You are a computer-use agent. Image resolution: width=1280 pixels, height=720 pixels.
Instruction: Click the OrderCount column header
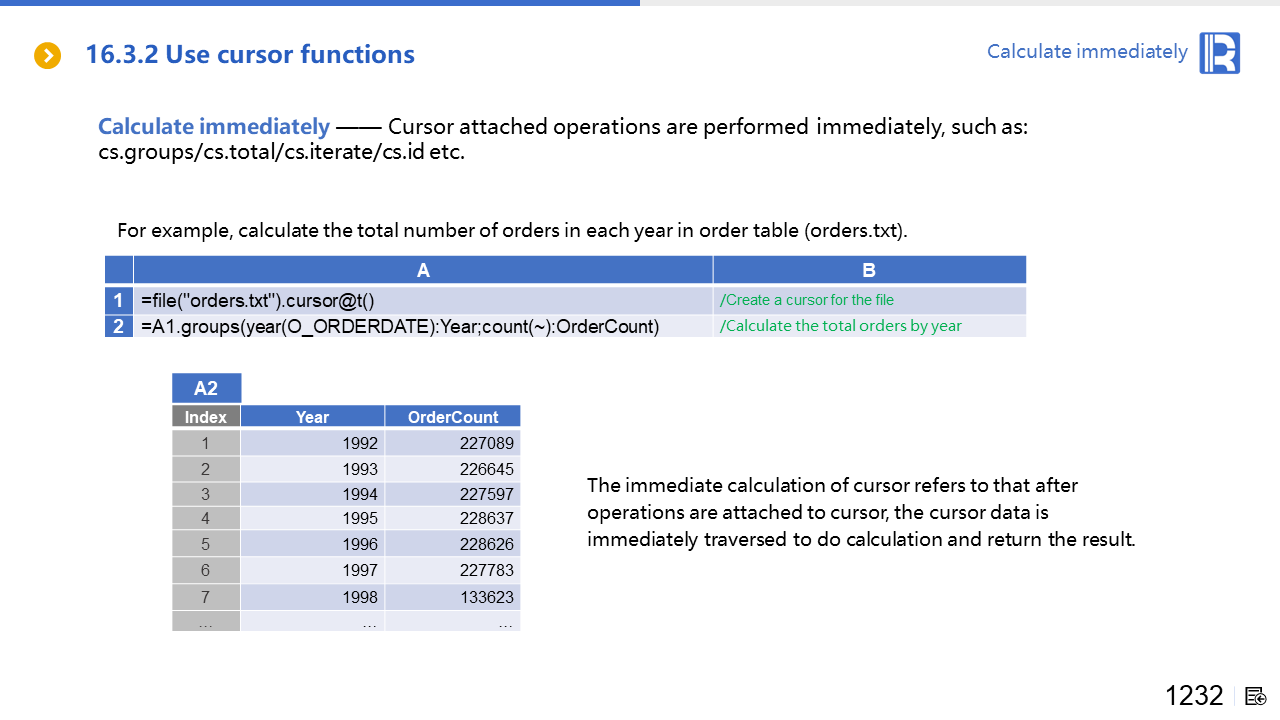pos(452,417)
